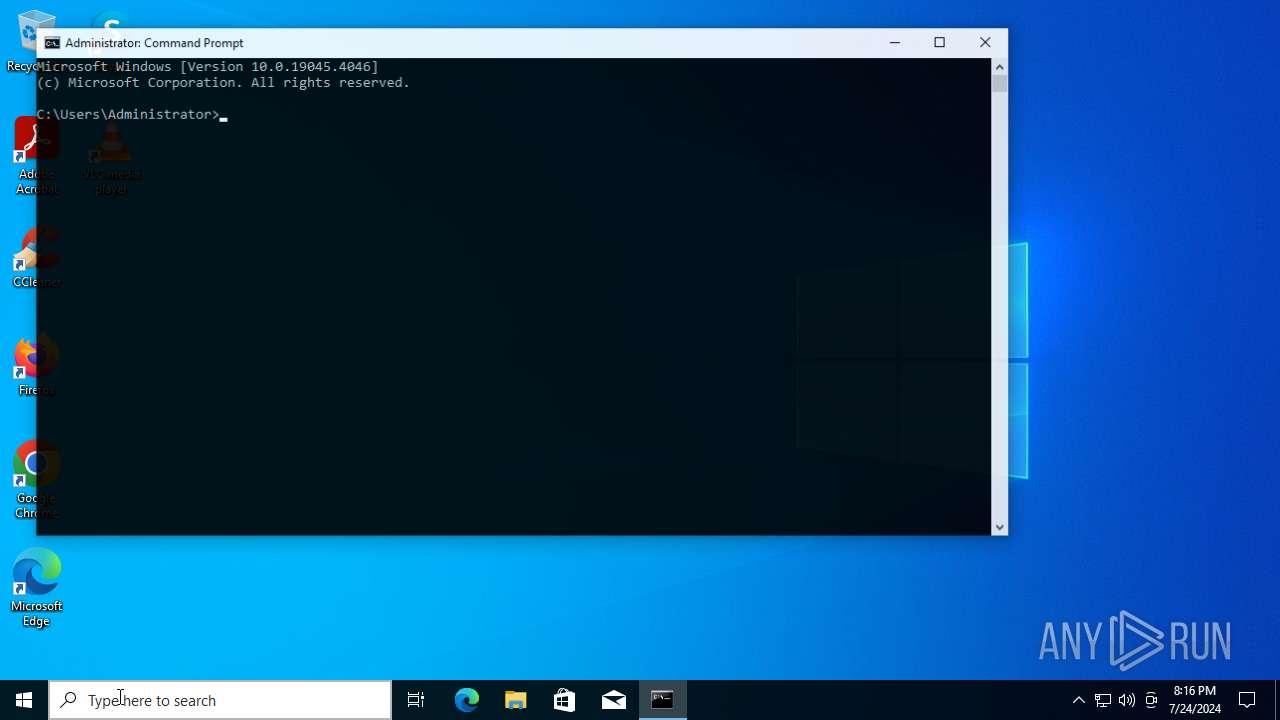This screenshot has height=720, width=1280.
Task: Close the Administrator Command Prompt window
Action: (x=985, y=42)
